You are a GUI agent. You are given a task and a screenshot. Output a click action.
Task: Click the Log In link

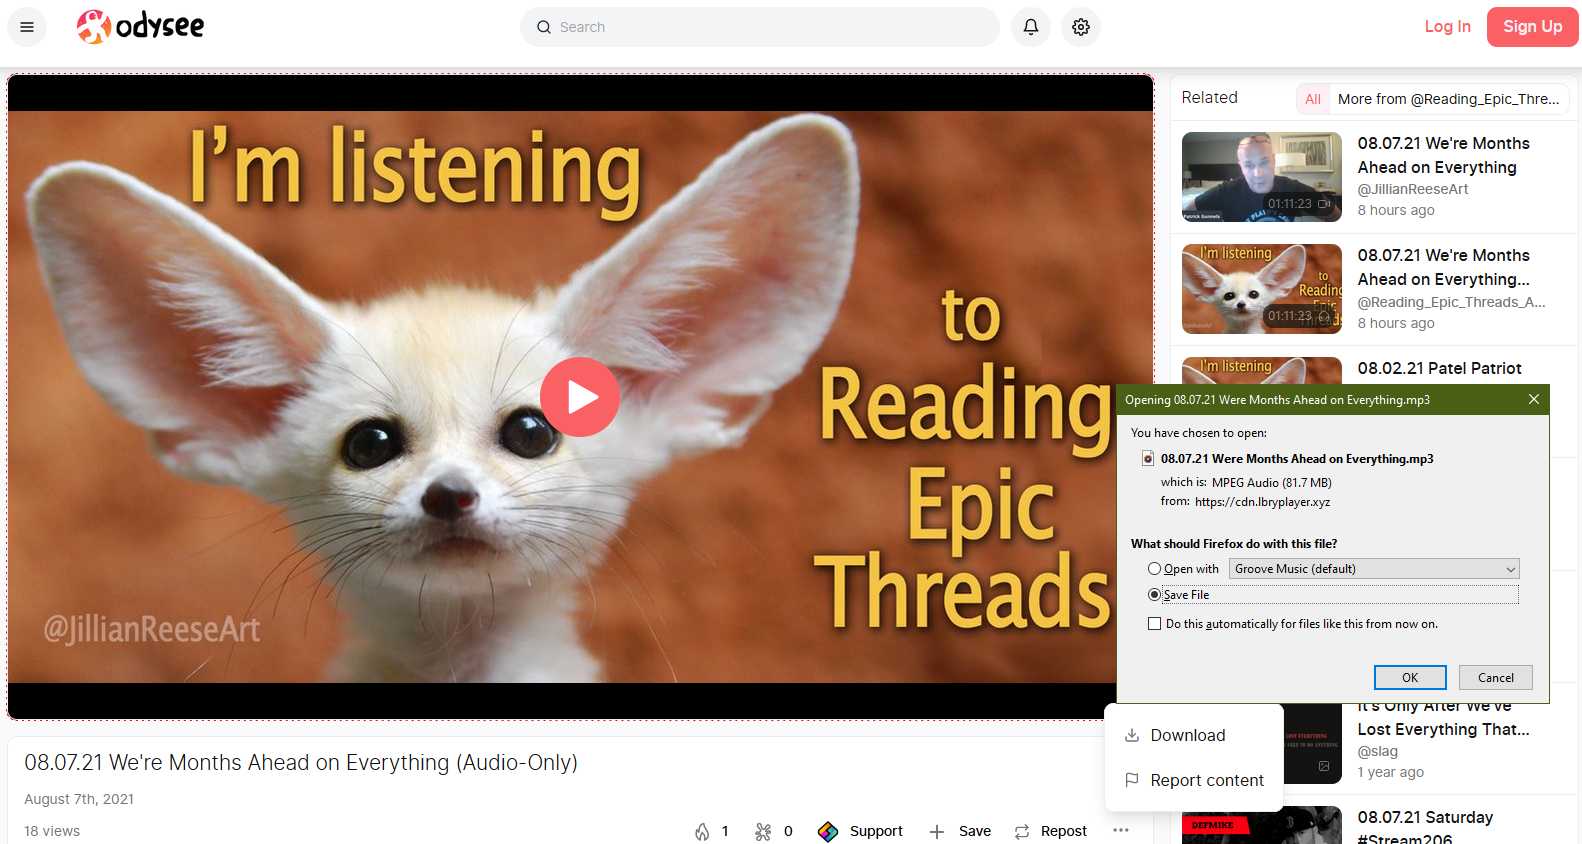[1447, 27]
